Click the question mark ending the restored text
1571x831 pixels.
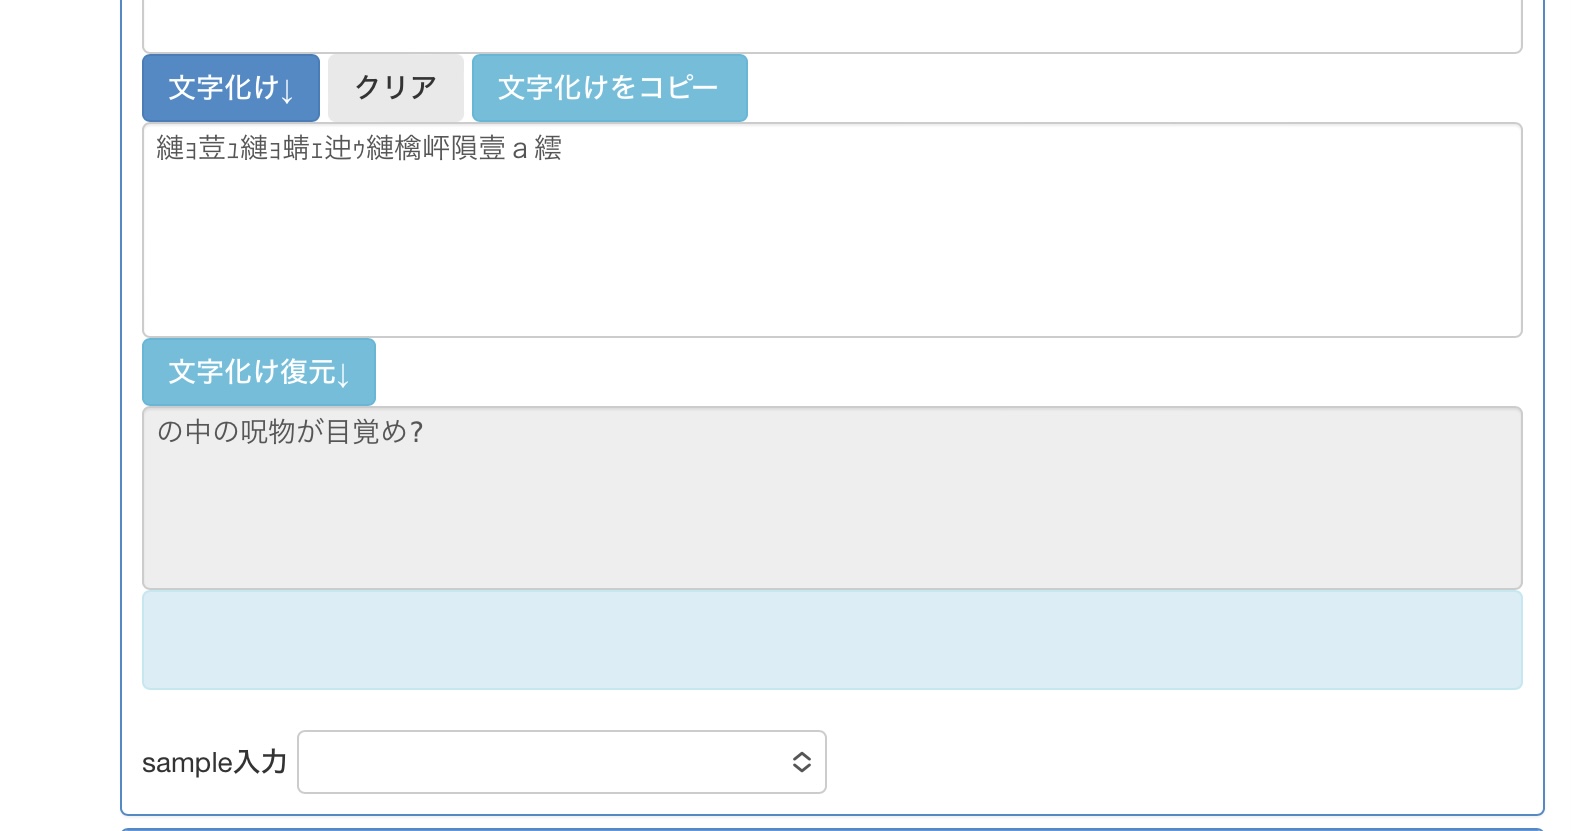click(x=417, y=432)
